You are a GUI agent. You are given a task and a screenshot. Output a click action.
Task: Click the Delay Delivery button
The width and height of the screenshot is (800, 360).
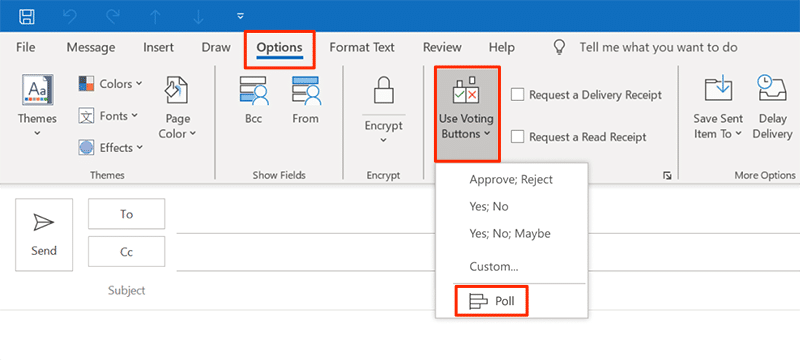(772, 108)
